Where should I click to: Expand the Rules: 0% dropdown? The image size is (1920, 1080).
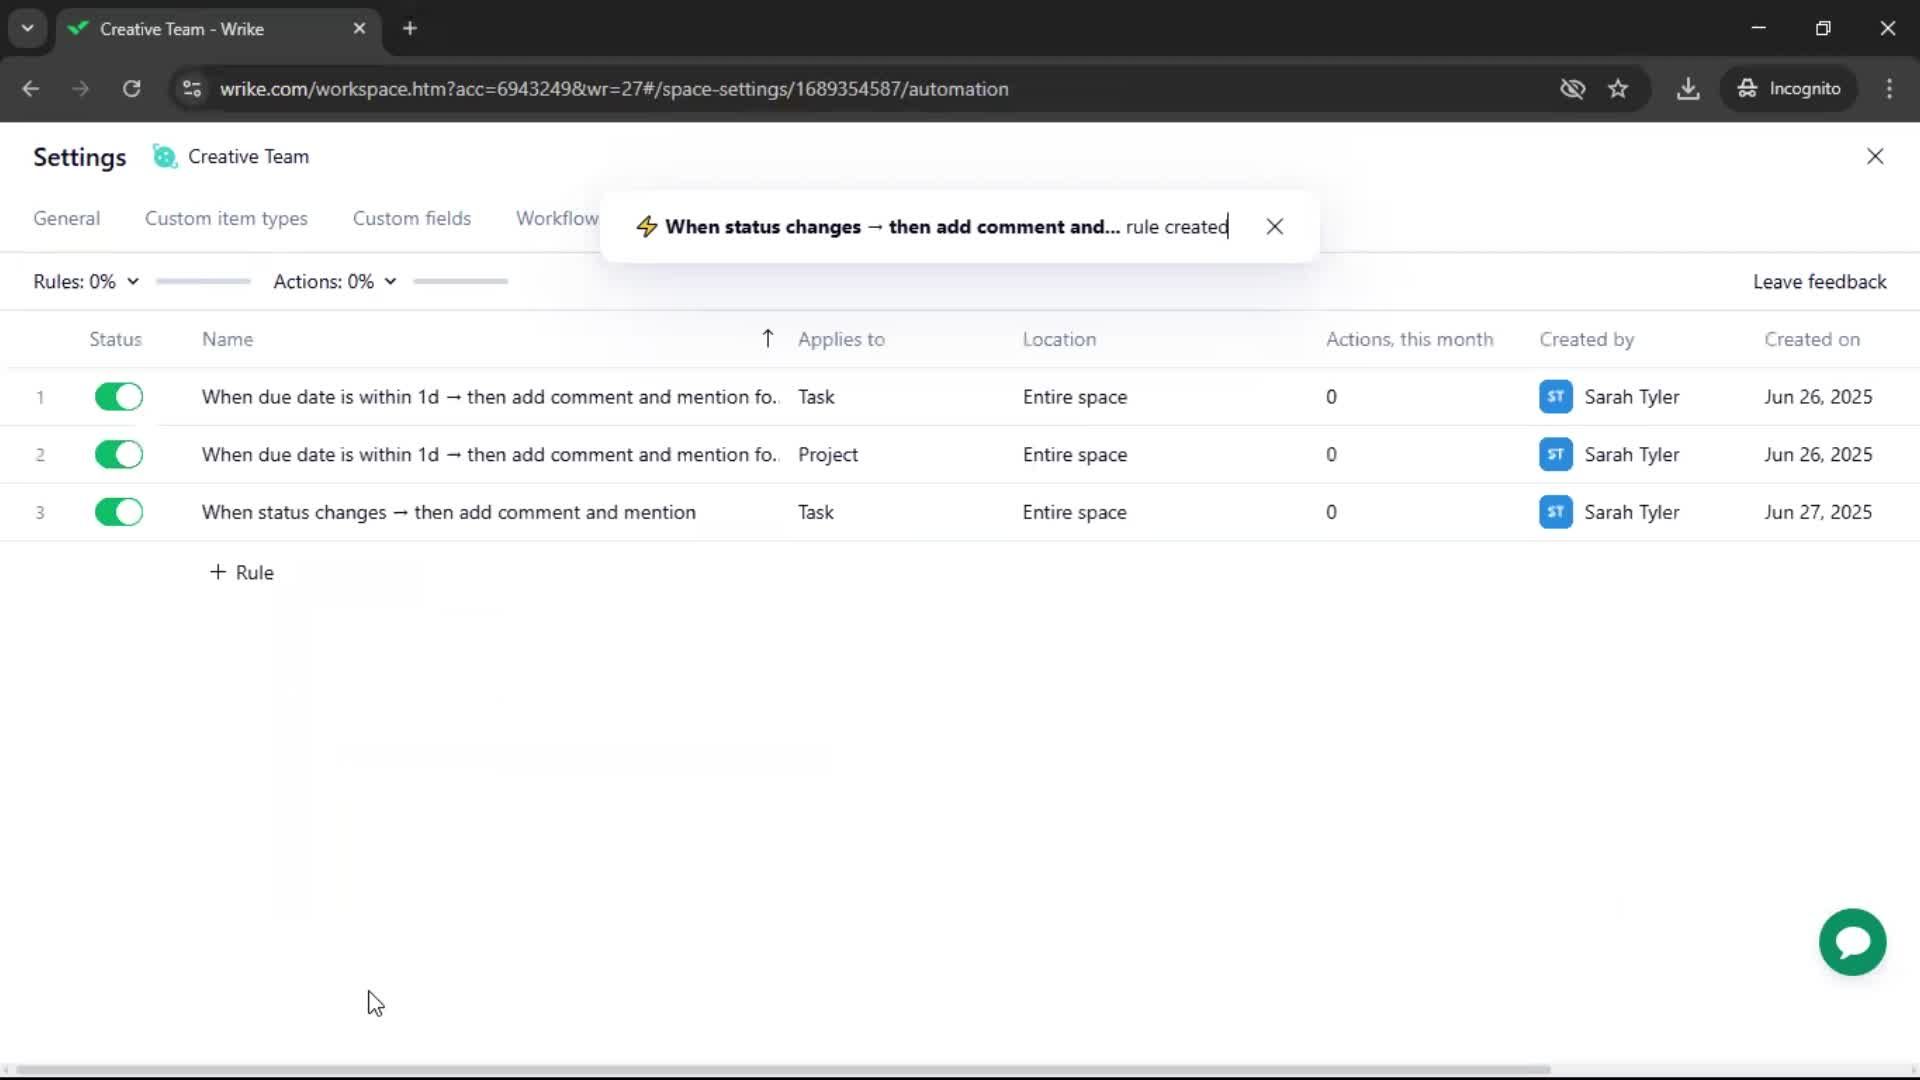86,282
